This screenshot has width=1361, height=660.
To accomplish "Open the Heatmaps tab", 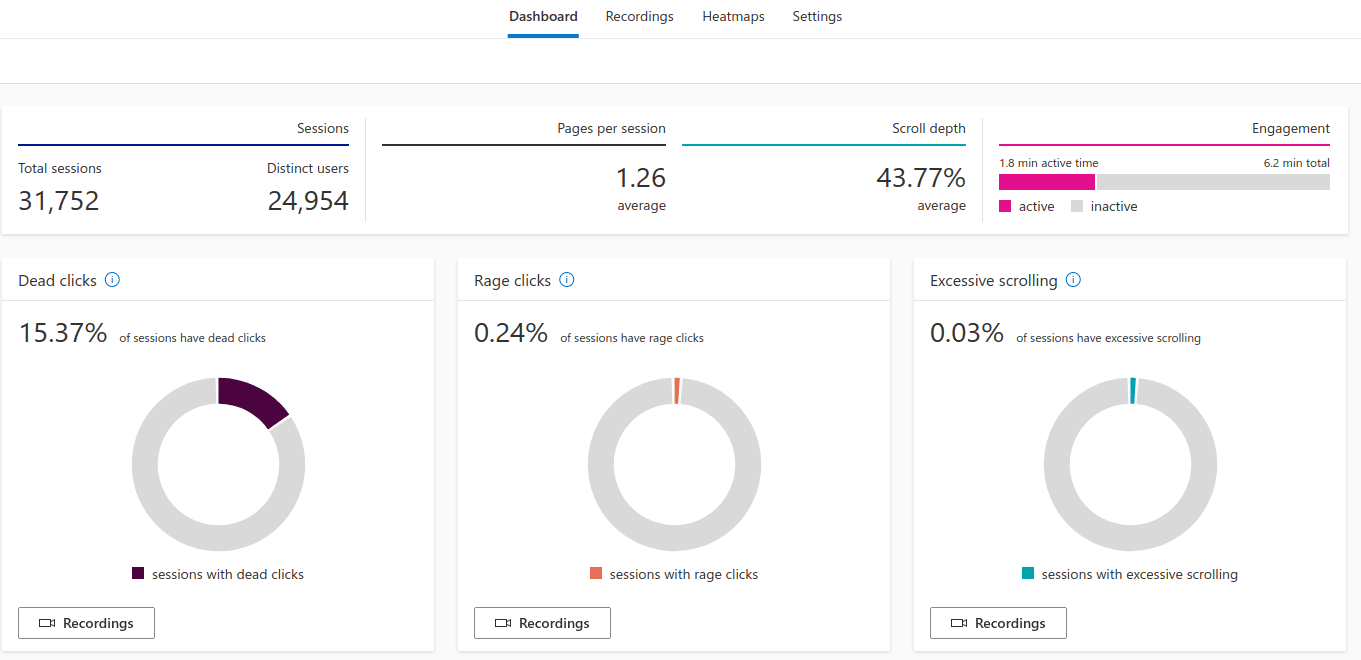I will [x=733, y=17].
